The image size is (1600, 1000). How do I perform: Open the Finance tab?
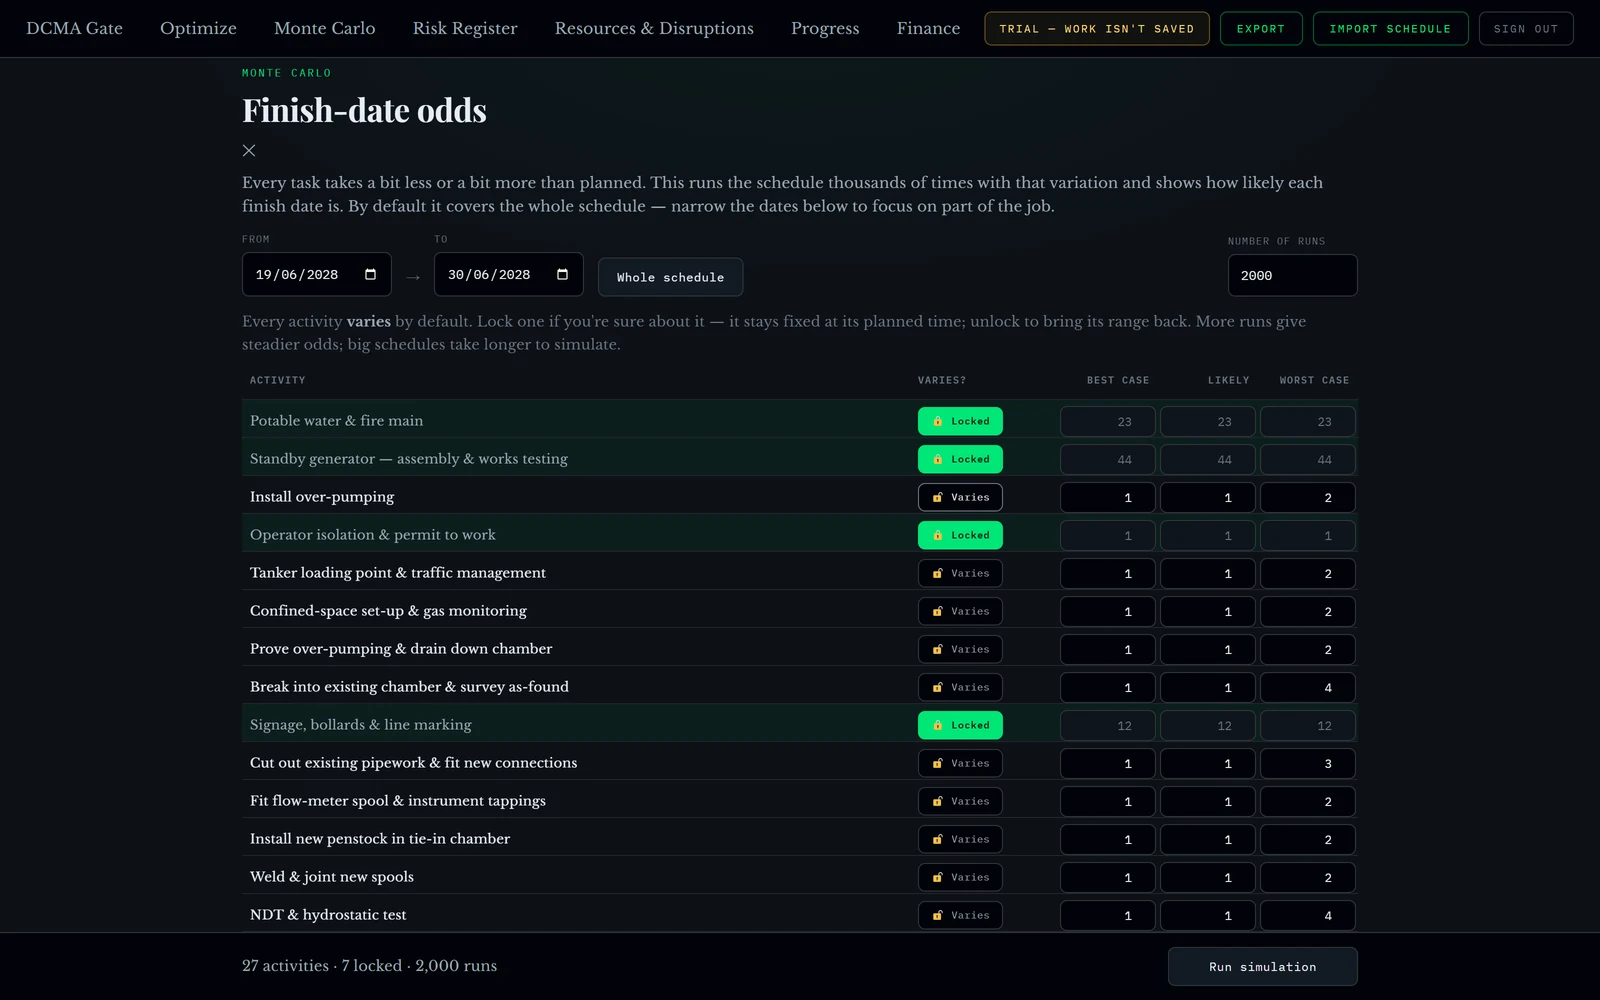pyautogui.click(x=928, y=28)
